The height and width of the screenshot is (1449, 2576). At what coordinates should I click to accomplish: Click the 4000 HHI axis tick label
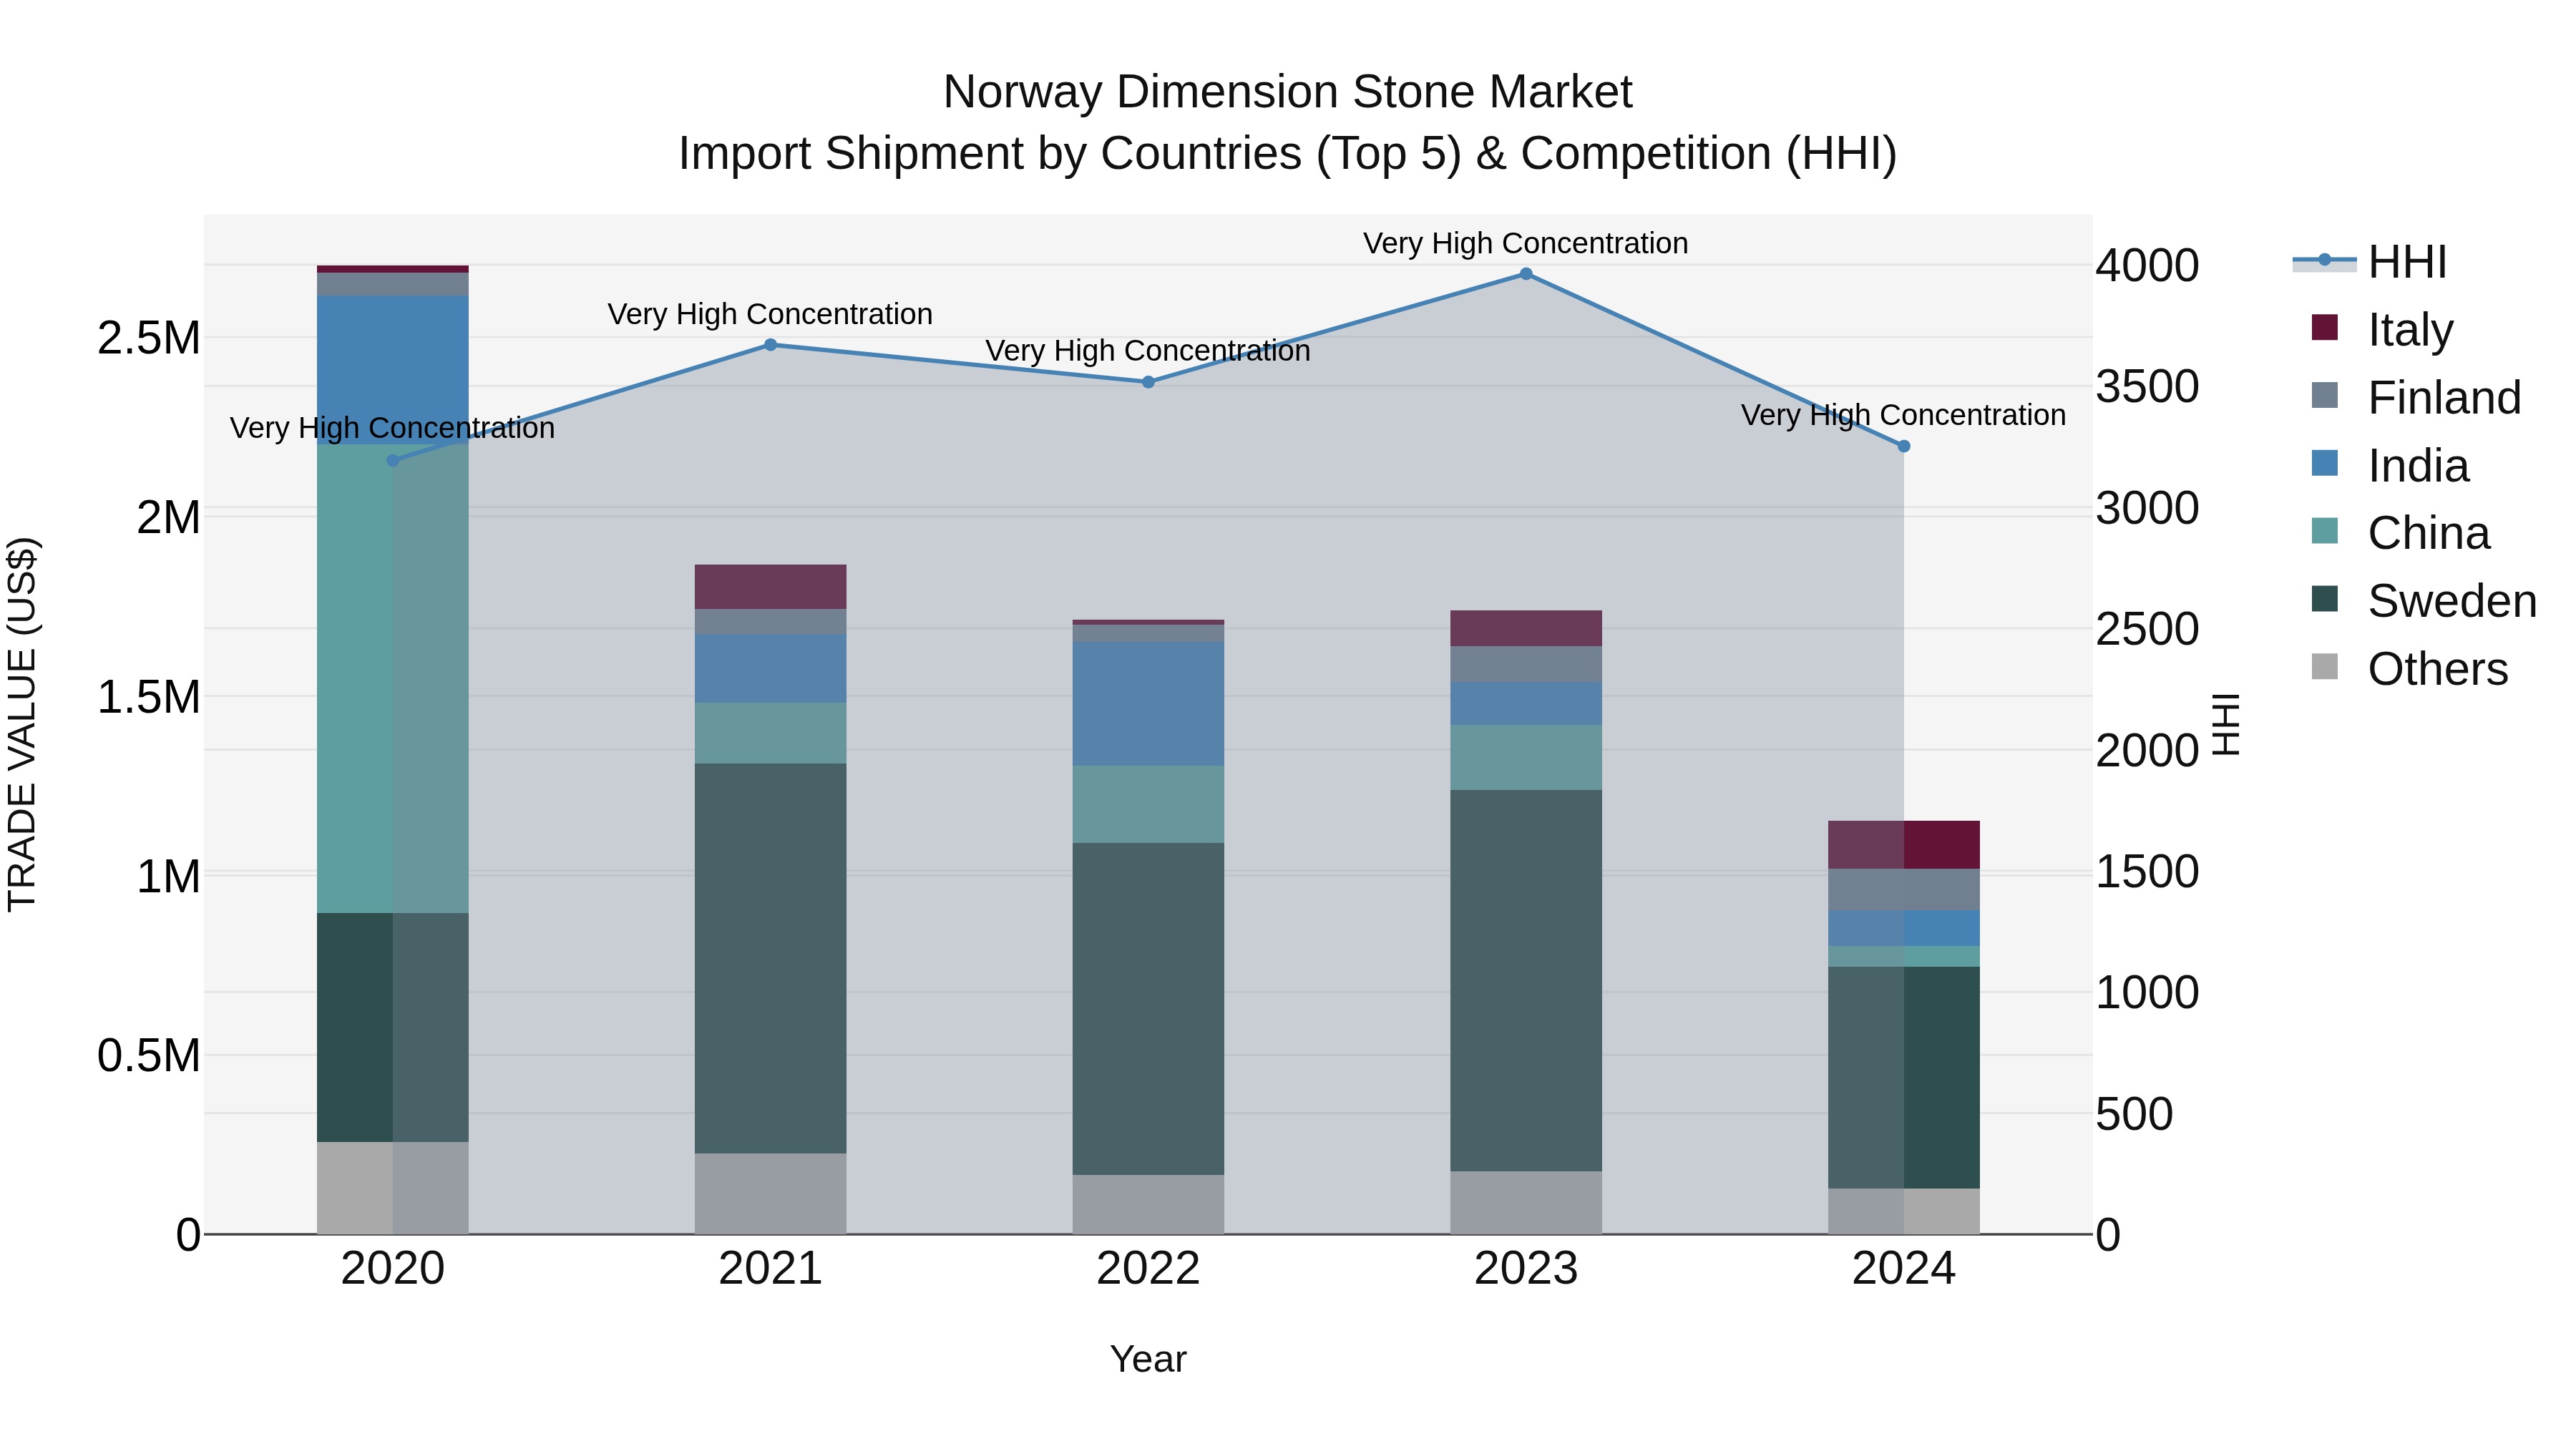(2148, 266)
